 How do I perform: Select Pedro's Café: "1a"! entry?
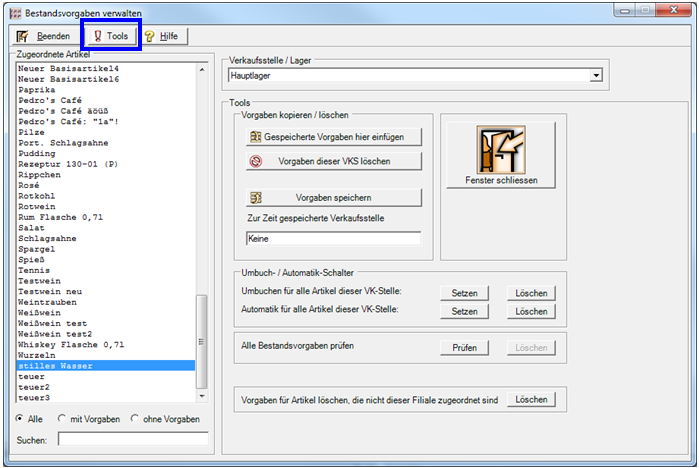coord(106,122)
